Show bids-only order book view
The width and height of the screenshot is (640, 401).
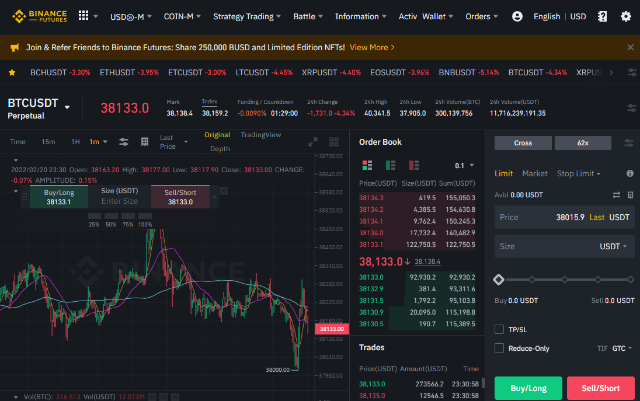click(390, 165)
